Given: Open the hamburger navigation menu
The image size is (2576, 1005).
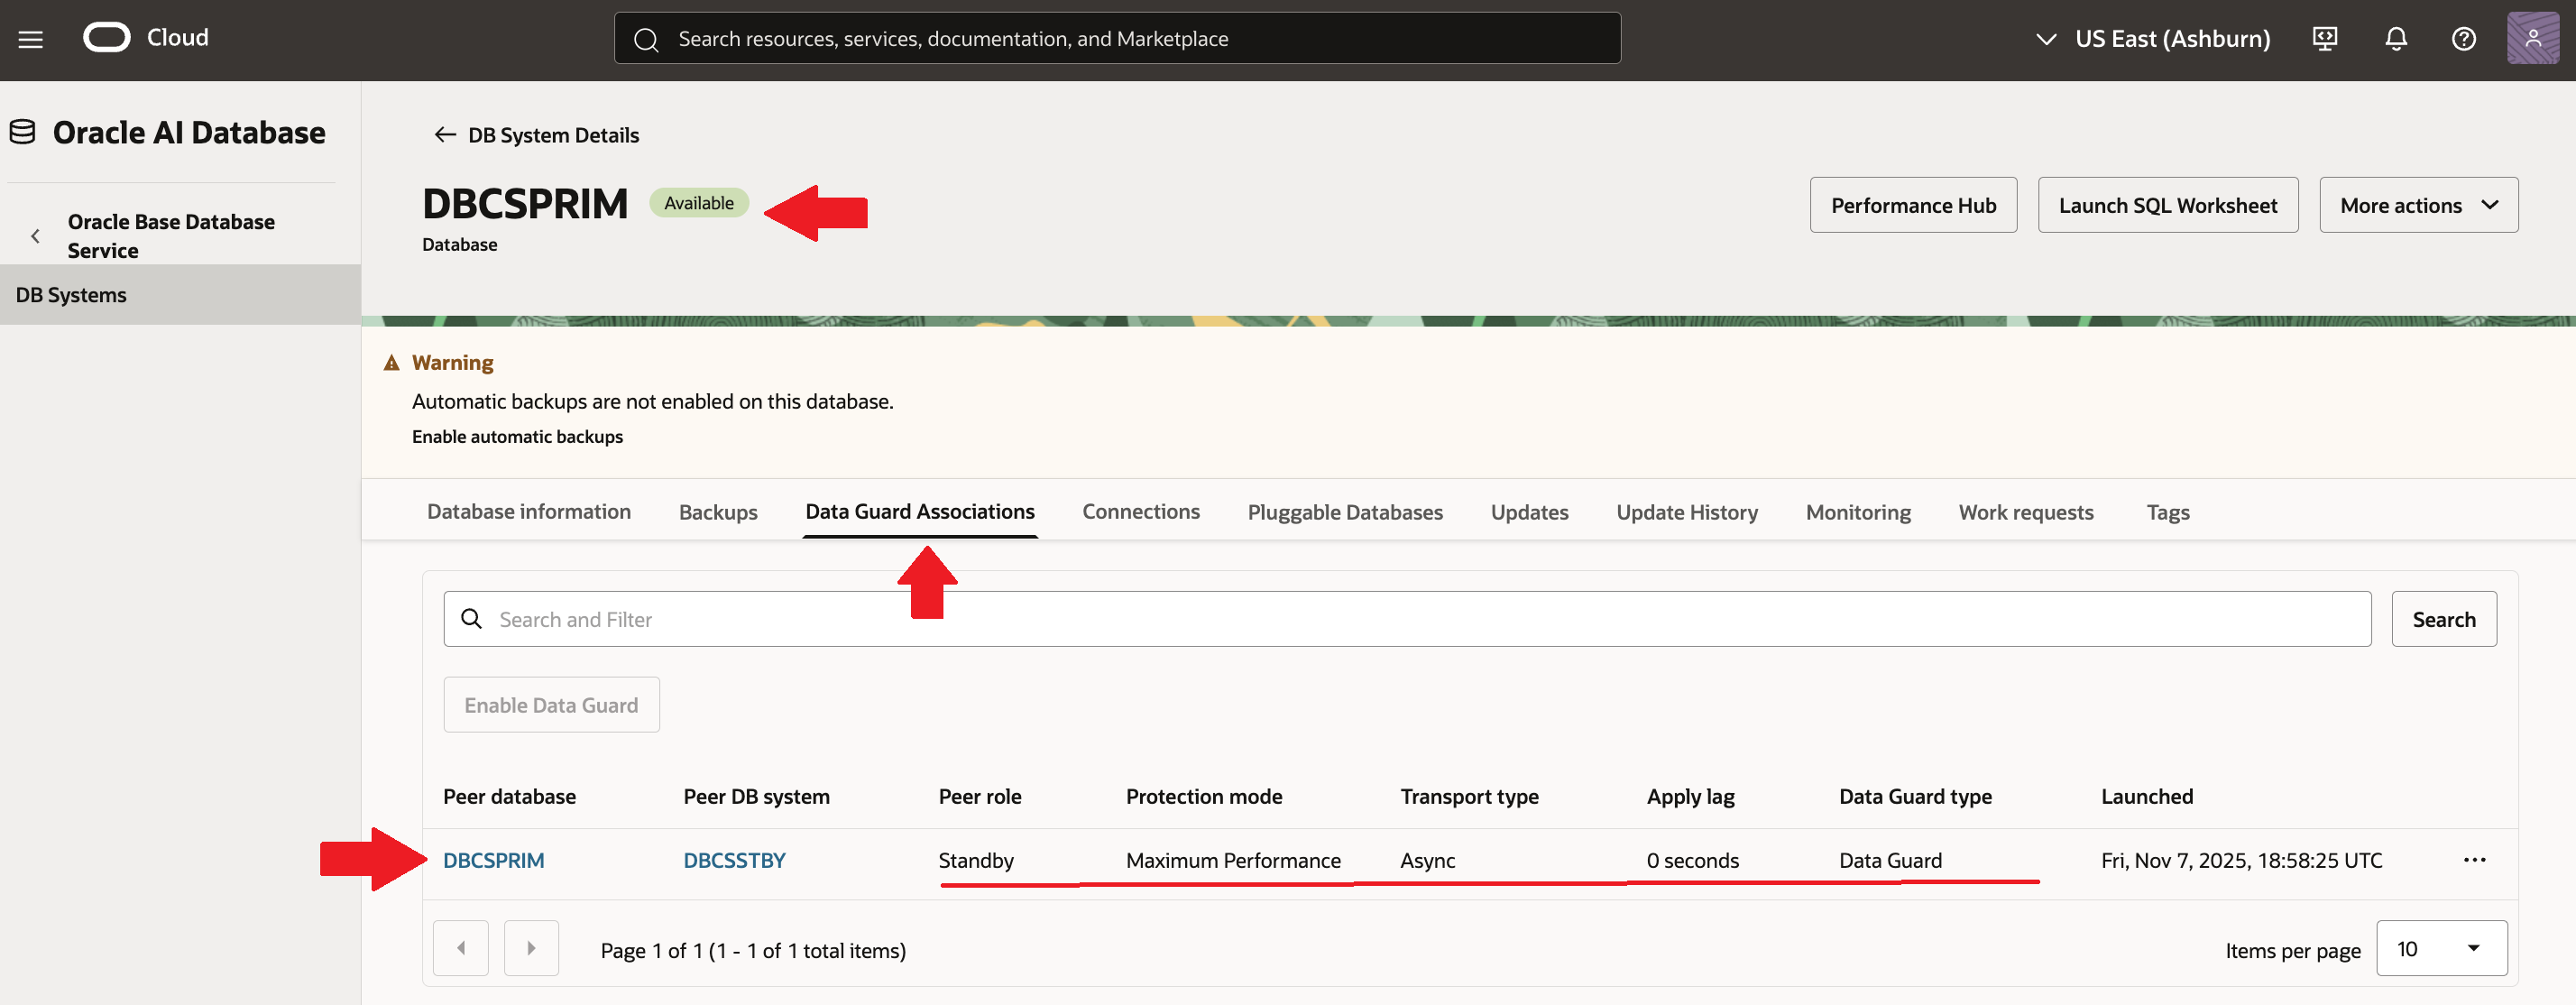Looking at the screenshot, I should (31, 39).
